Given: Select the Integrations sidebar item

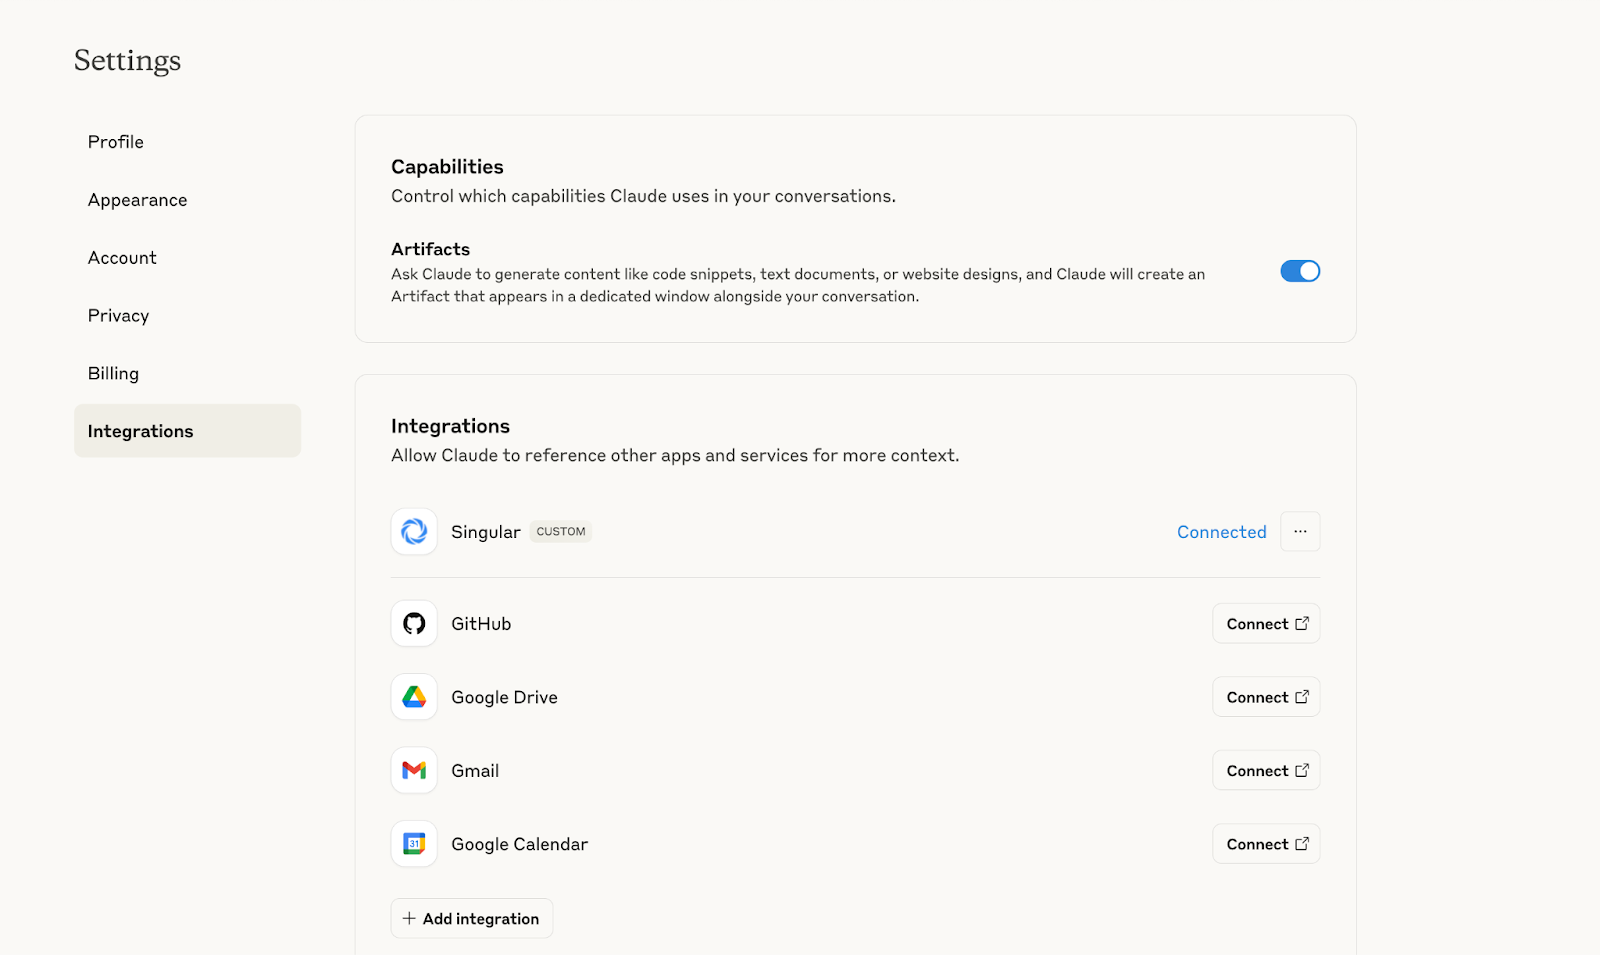Looking at the screenshot, I should tap(141, 431).
